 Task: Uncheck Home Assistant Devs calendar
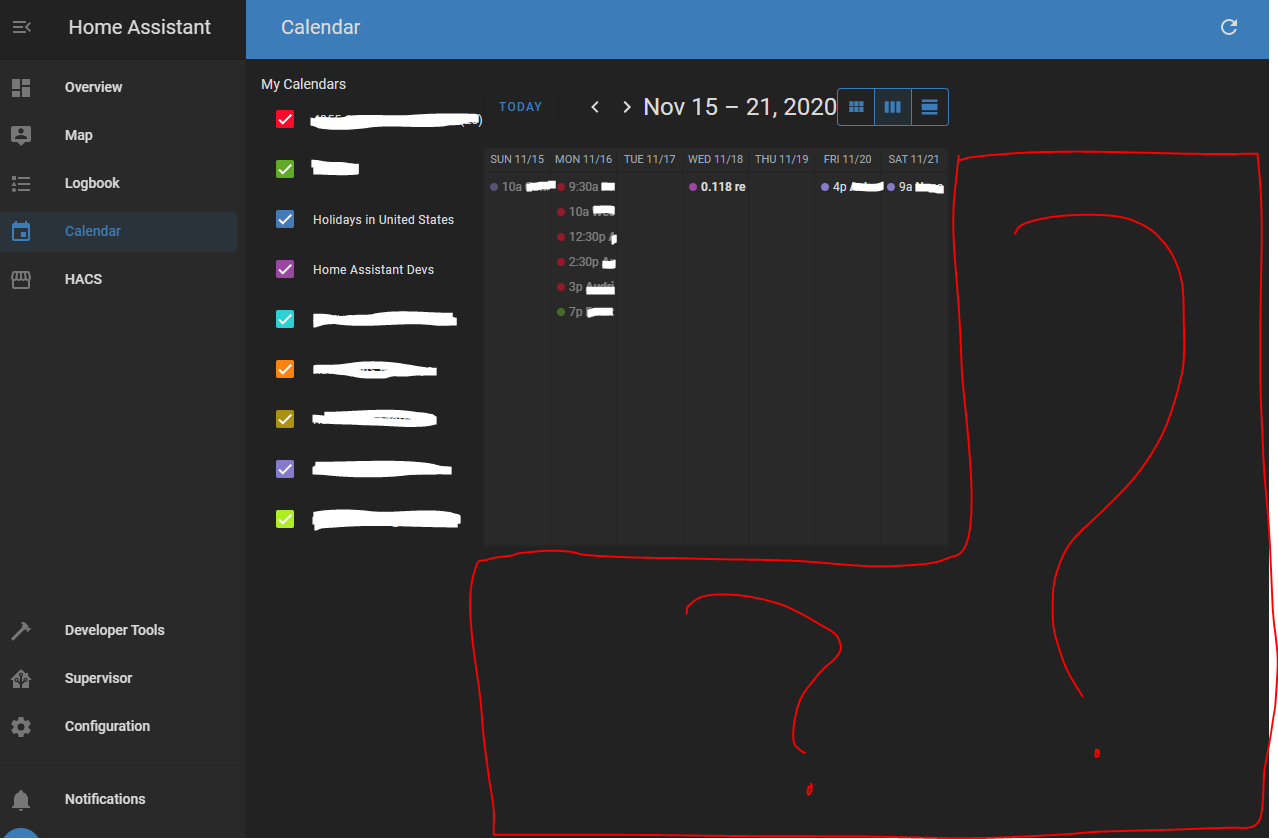(x=285, y=269)
